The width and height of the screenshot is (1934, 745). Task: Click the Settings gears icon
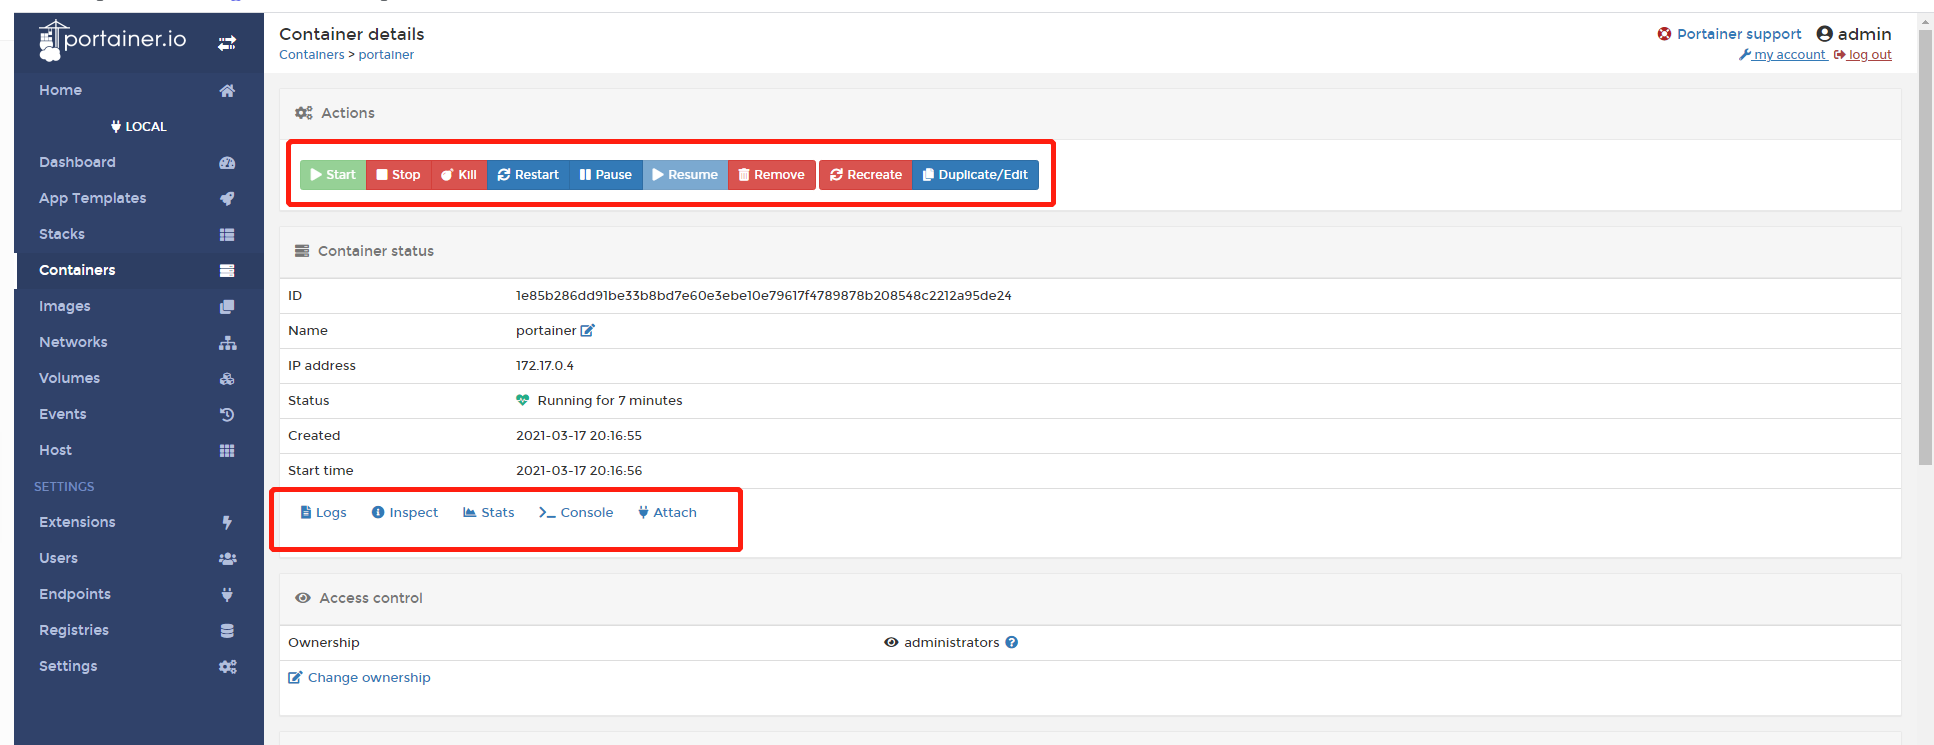(x=228, y=666)
